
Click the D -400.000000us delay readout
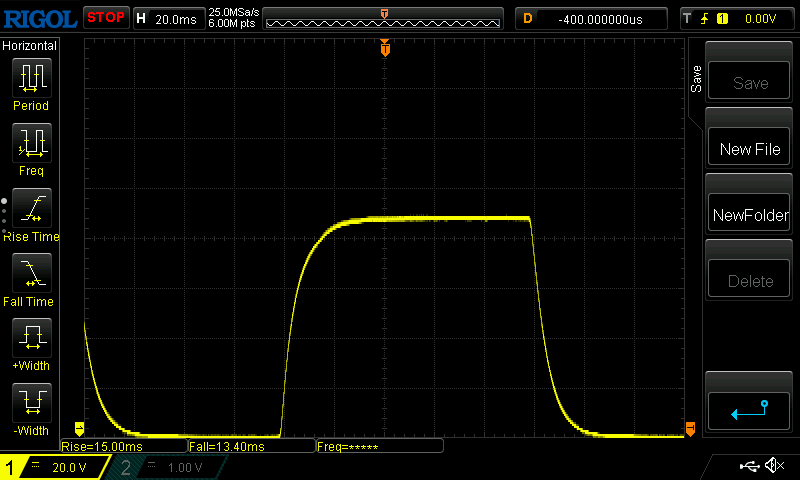591,19
